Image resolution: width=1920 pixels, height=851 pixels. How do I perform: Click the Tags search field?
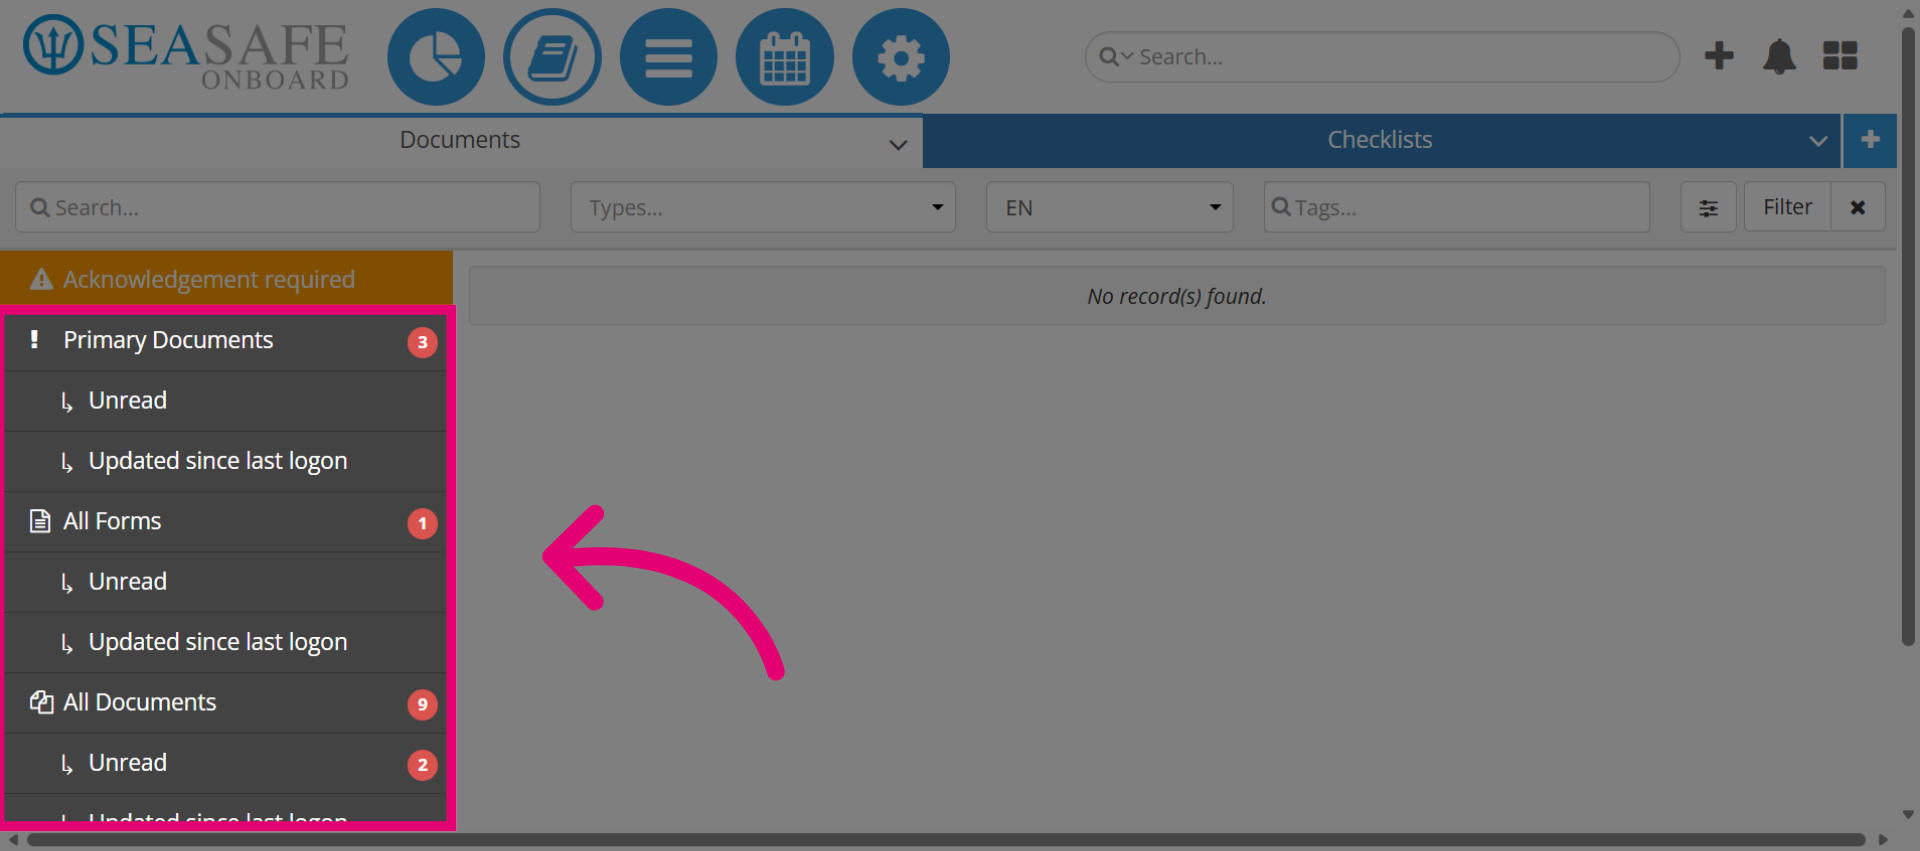1457,207
